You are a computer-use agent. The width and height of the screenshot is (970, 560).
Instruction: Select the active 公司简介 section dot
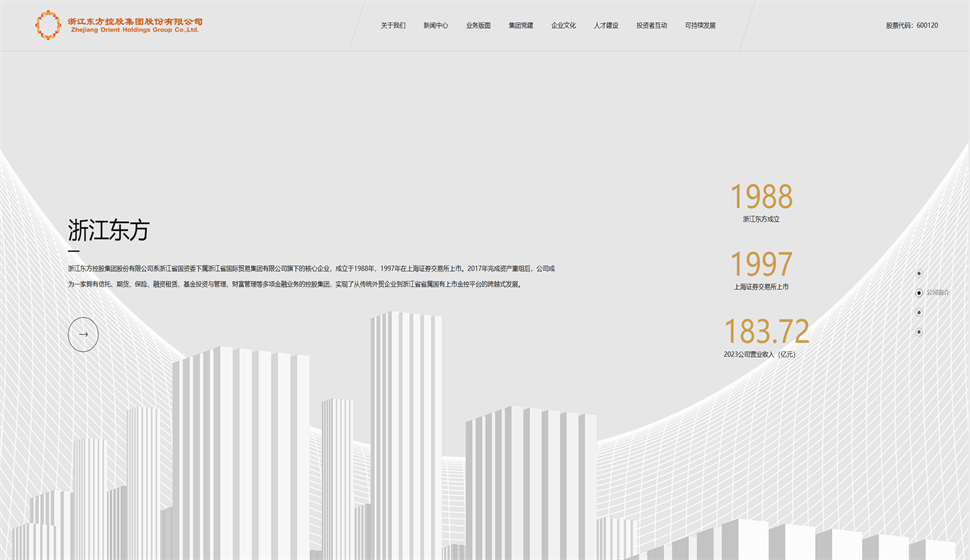point(919,293)
